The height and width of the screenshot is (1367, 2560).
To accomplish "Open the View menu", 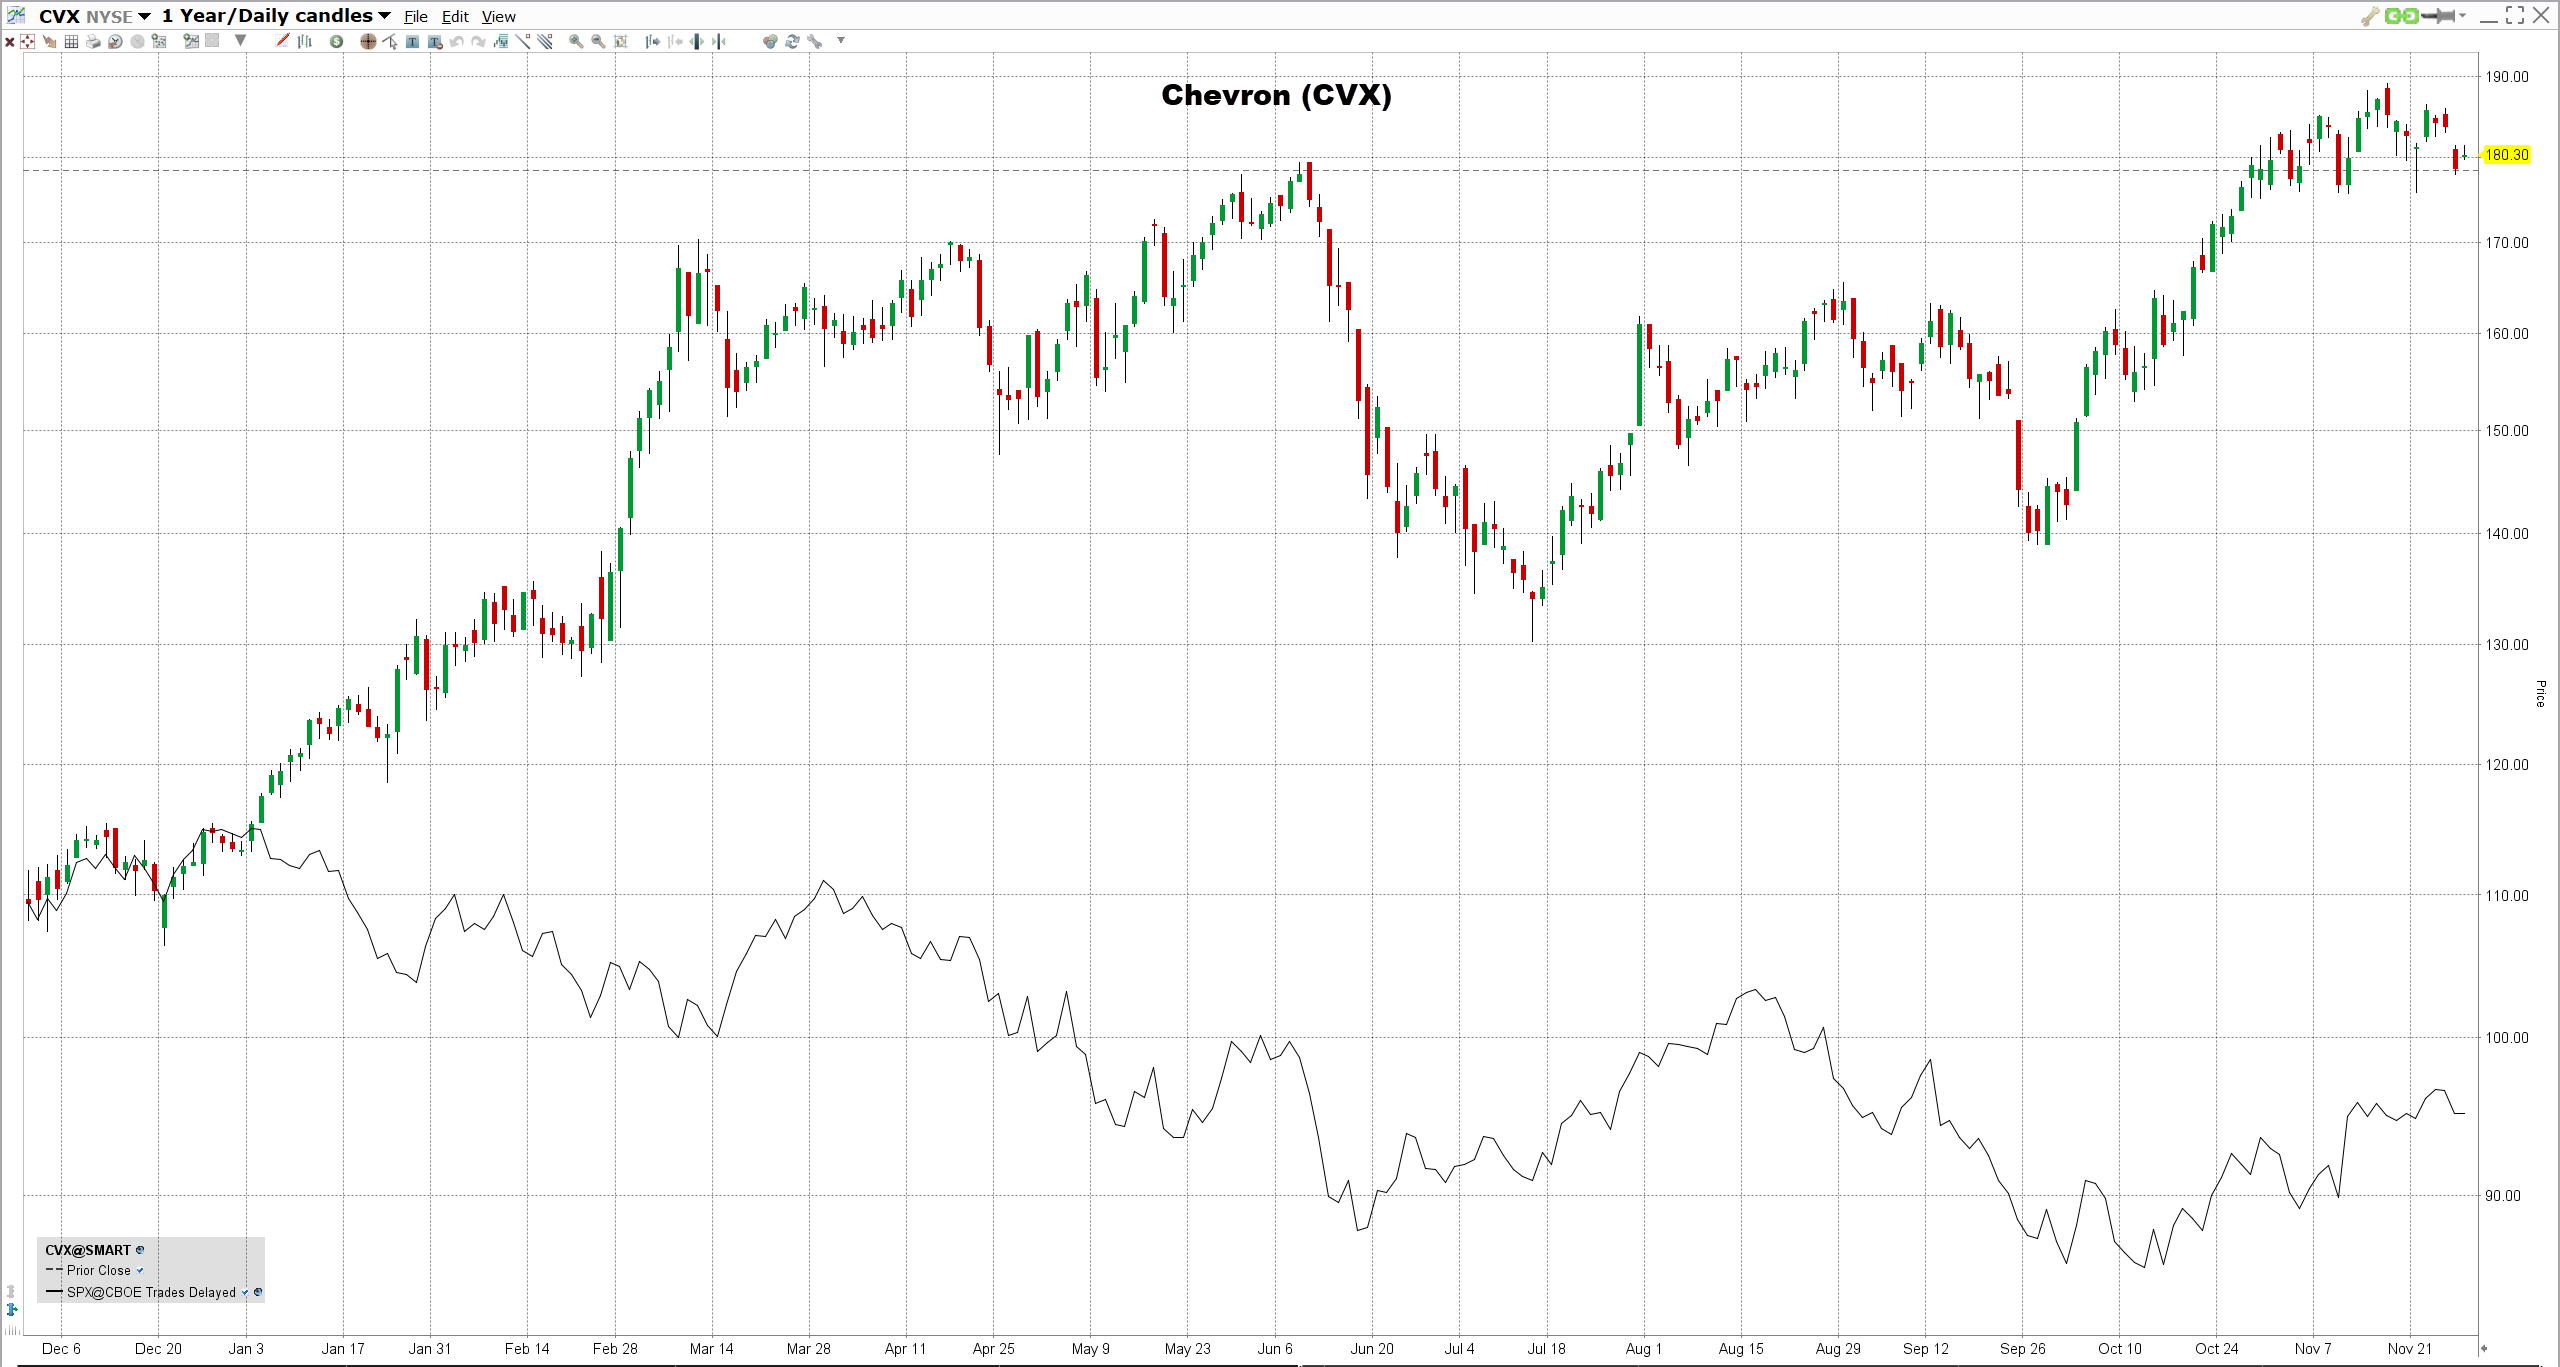I will click(x=498, y=17).
